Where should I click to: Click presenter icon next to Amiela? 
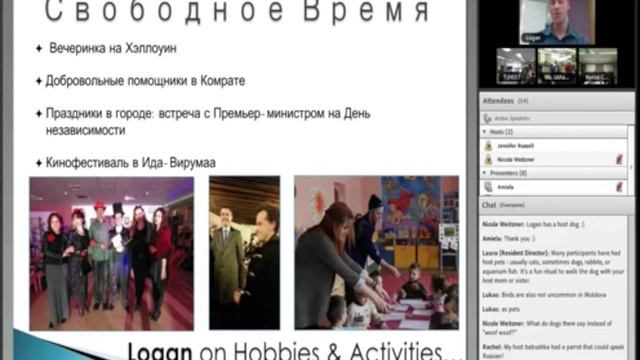pyautogui.click(x=488, y=187)
